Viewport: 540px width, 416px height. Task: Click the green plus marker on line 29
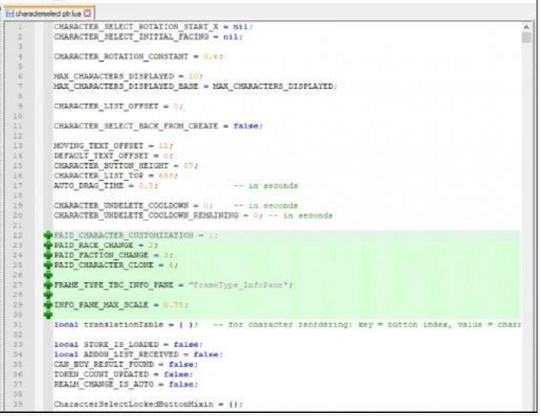48,305
